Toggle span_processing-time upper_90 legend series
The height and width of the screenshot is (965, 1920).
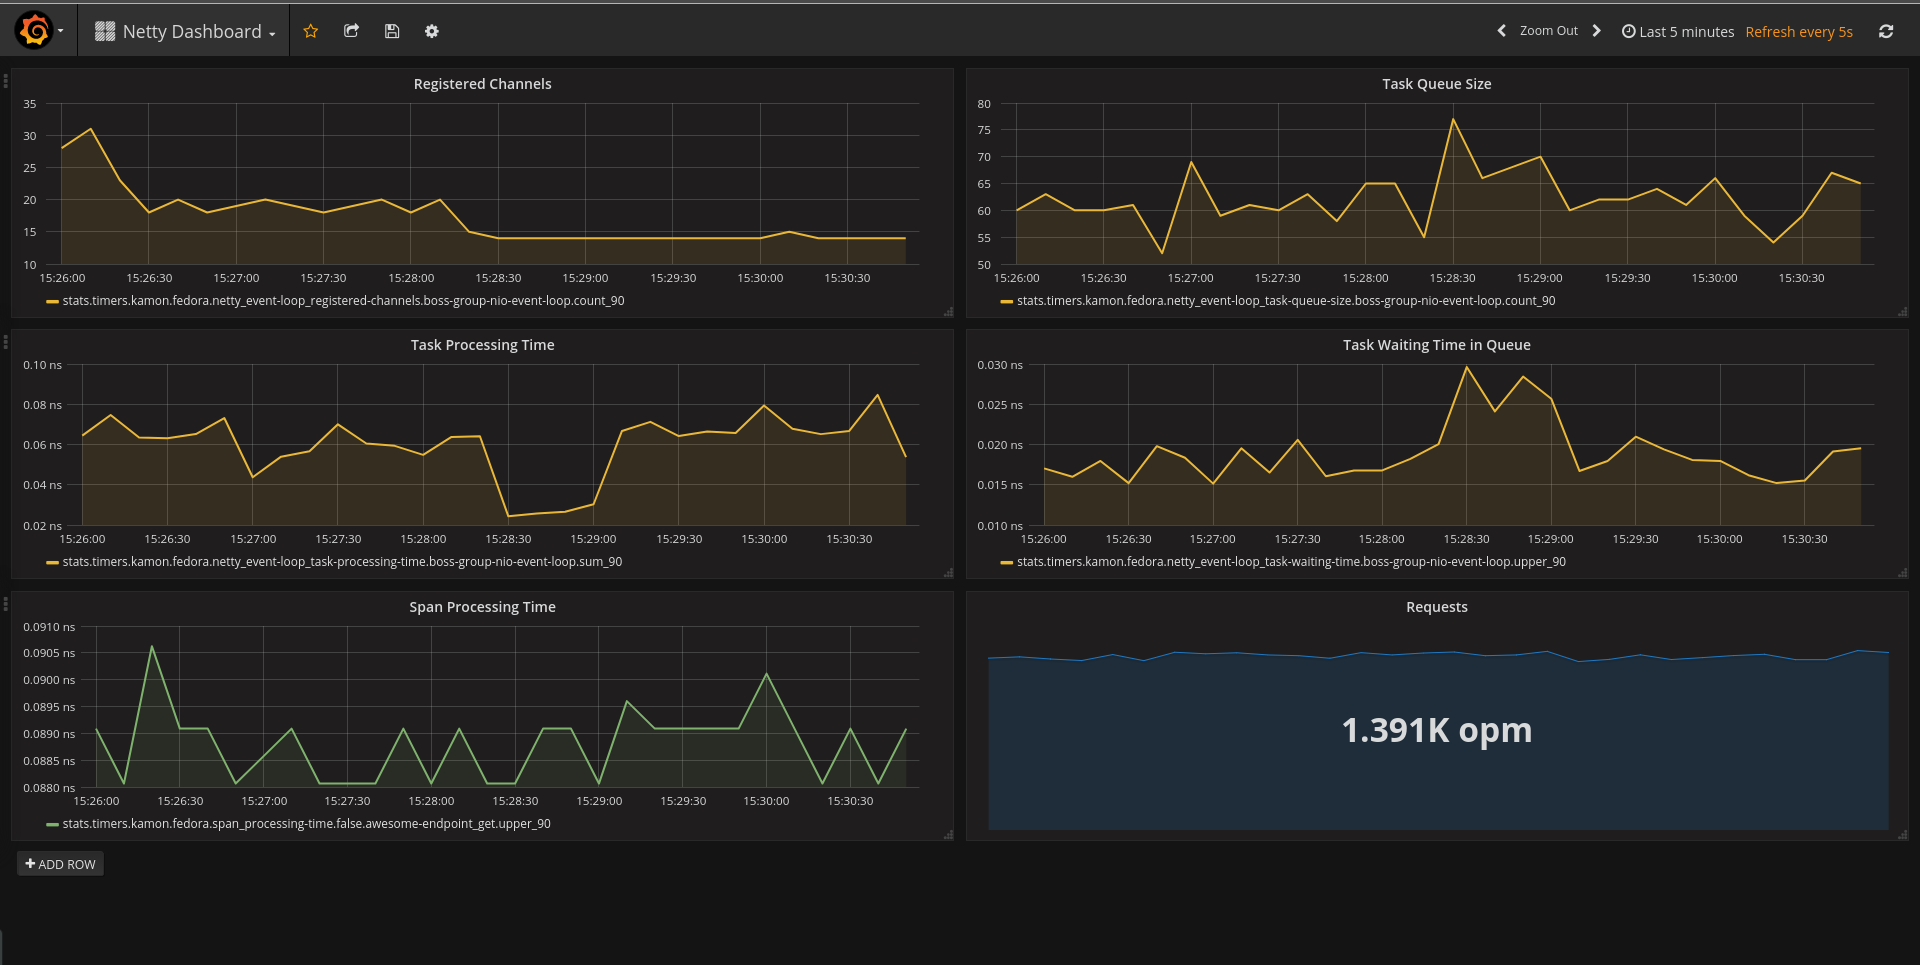(306, 824)
